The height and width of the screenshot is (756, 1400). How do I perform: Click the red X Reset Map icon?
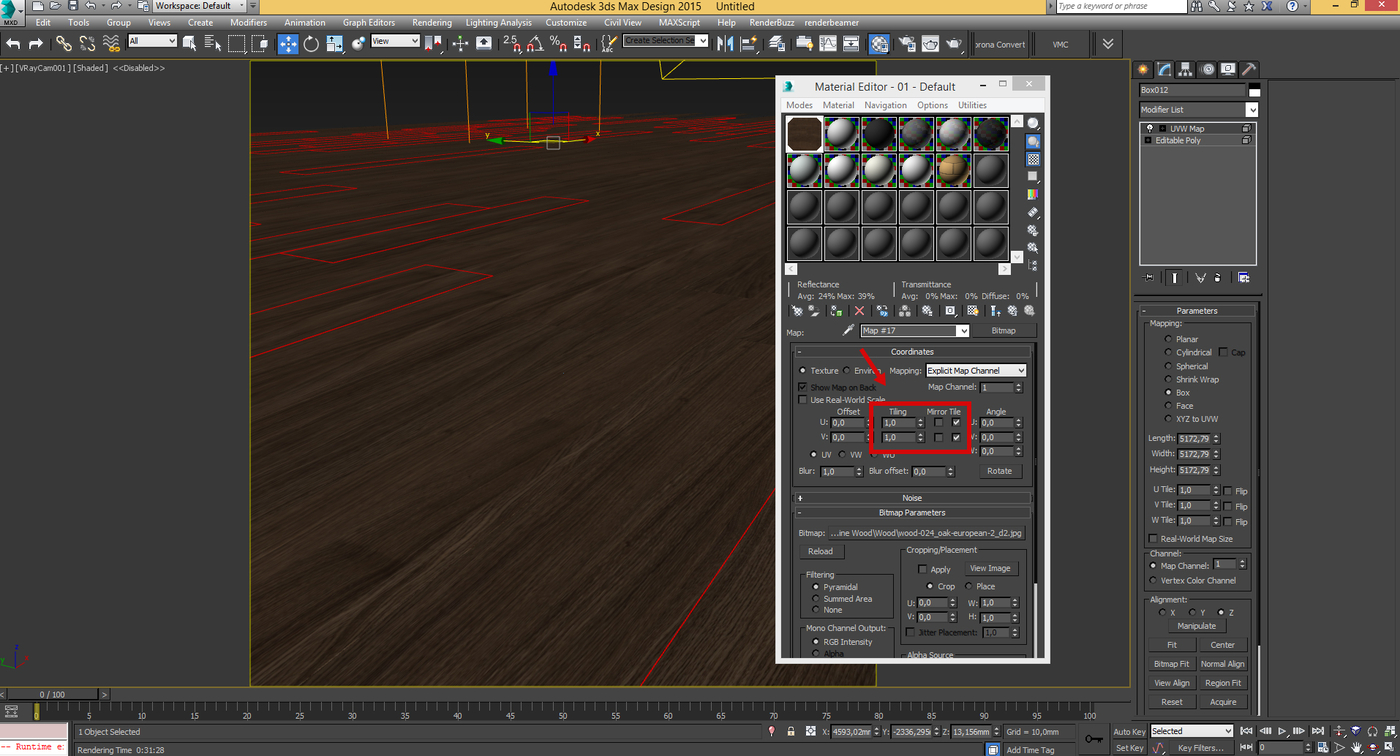point(859,311)
